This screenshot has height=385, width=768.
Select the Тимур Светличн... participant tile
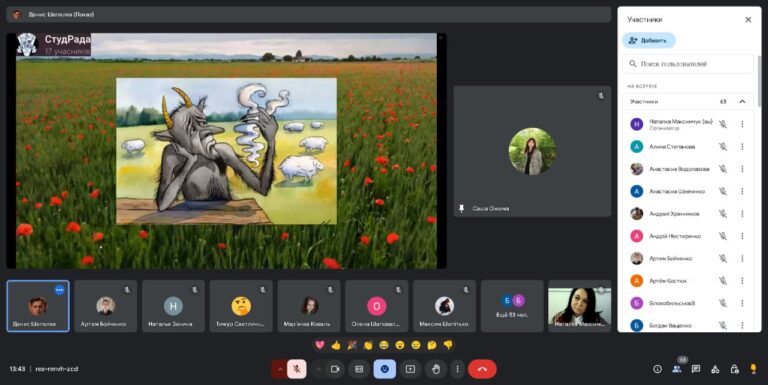coord(241,306)
